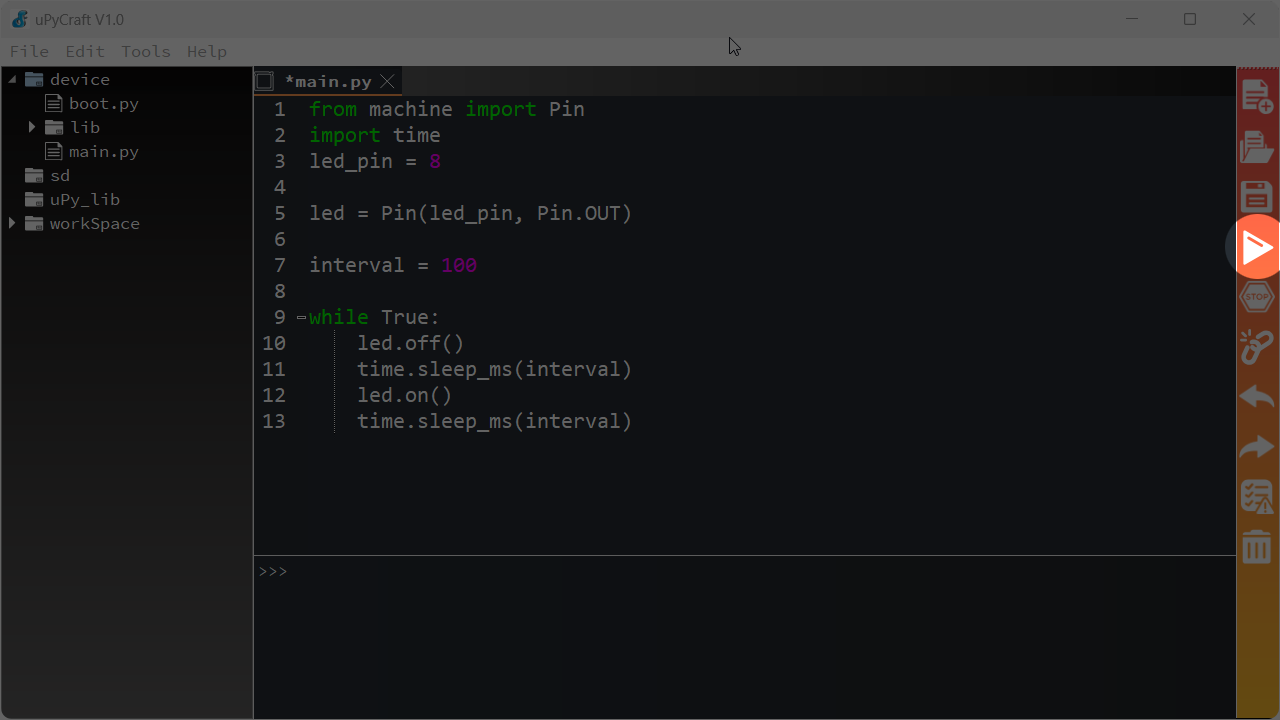Save the script with the Save icon
This screenshot has height=720, width=1280.
pos(1256,196)
